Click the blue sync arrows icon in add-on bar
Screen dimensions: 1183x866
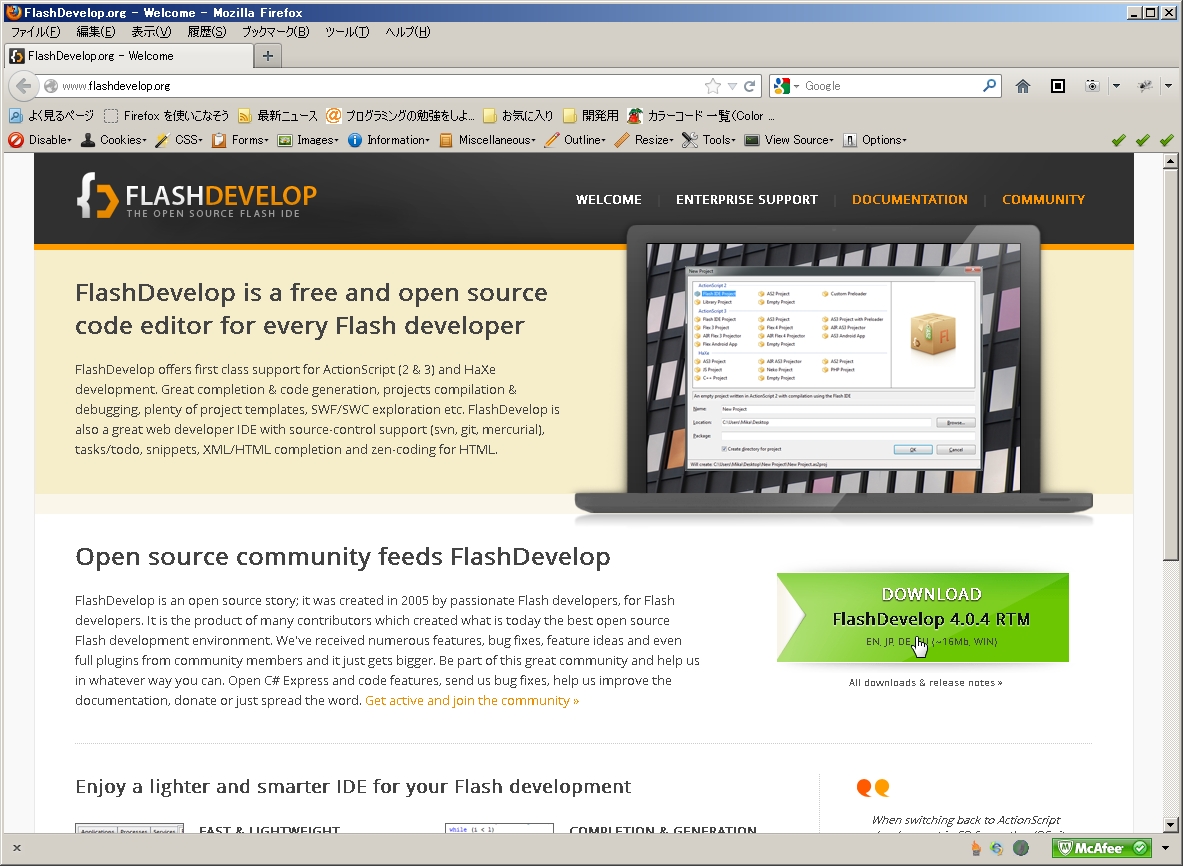click(997, 848)
